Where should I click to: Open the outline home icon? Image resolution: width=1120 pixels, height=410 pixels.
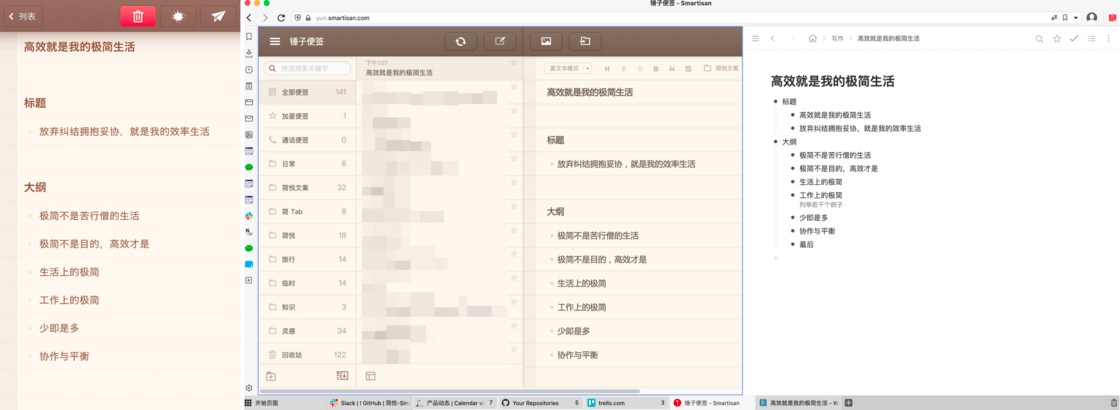812,39
